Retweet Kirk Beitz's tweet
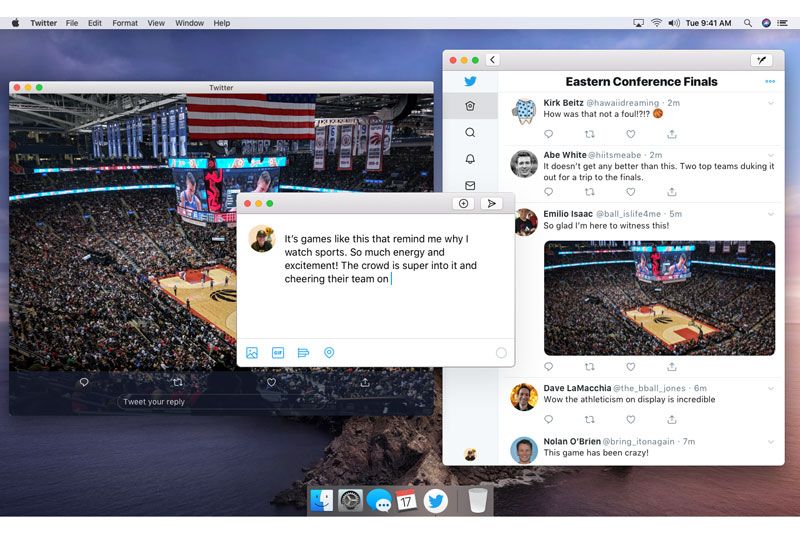800x533 pixels. click(x=589, y=134)
